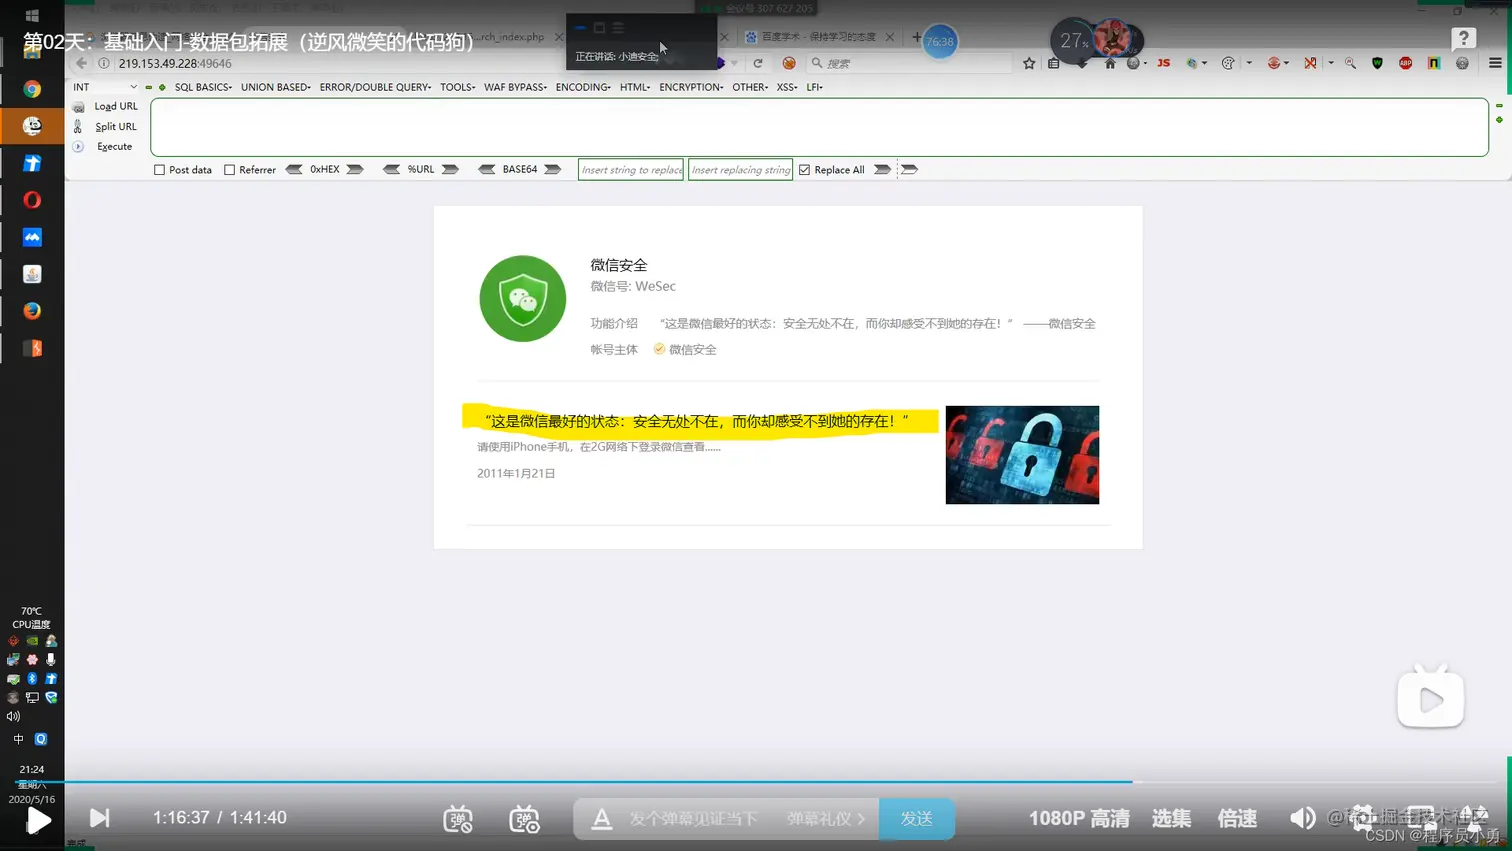This screenshot has width=1512, height=851.
Task: Change video quality from 1080P 高清
Action: [x=1079, y=819]
